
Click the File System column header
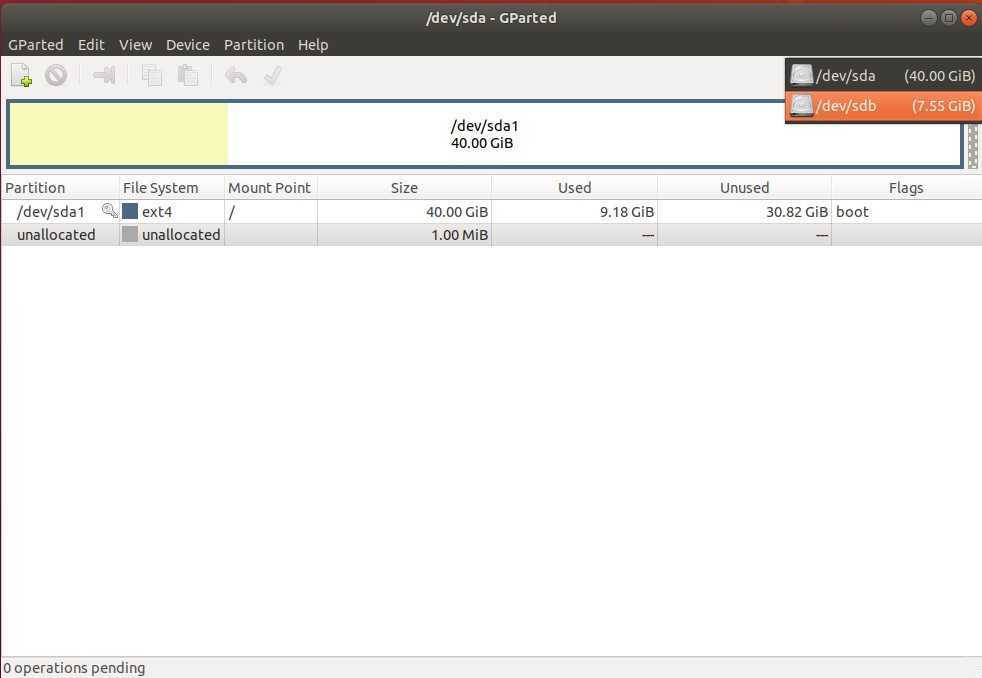tap(172, 188)
